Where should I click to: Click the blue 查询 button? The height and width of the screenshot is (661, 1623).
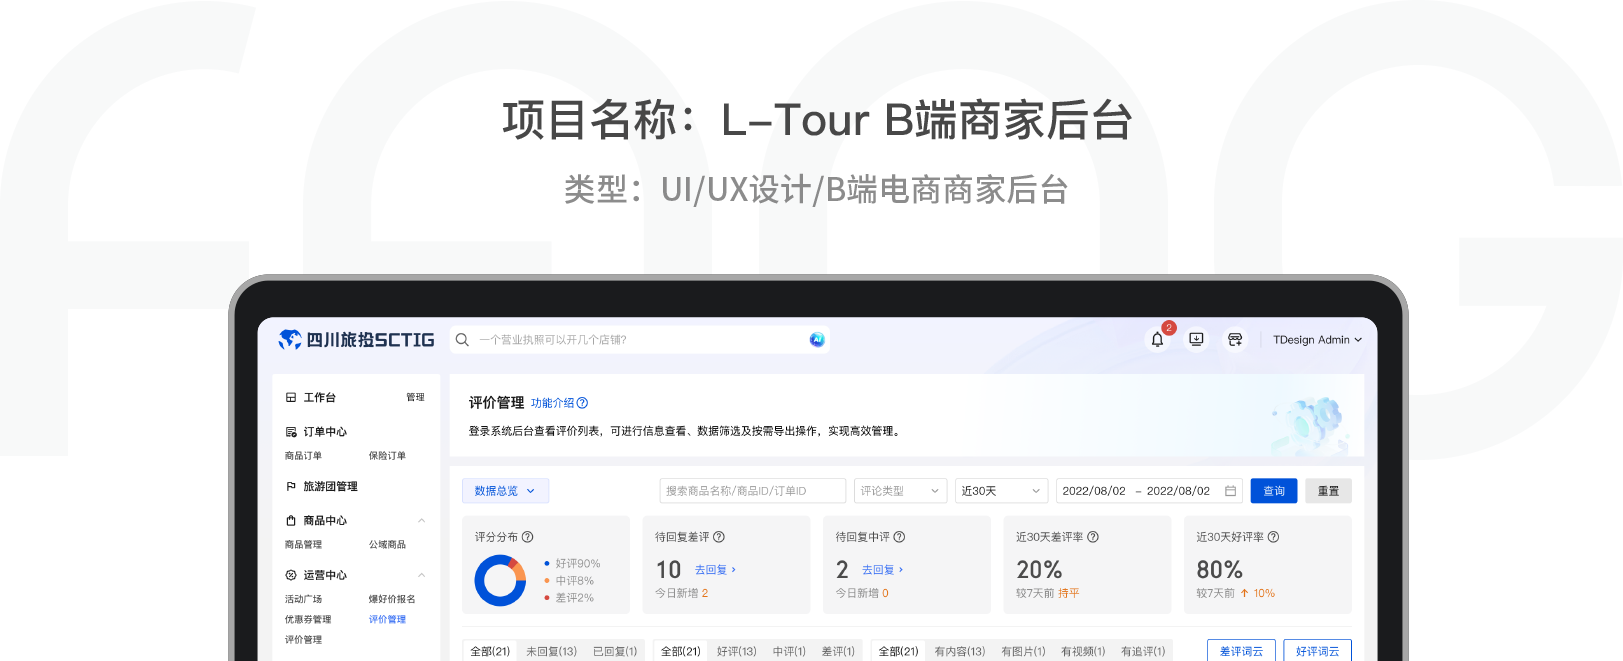(x=1273, y=491)
